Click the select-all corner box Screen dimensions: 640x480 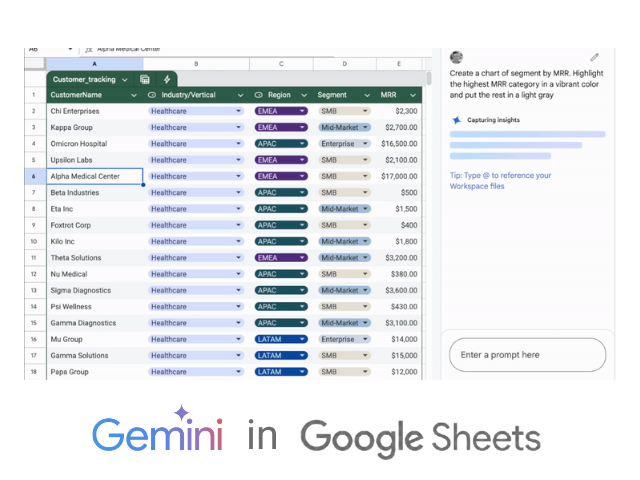[35, 63]
